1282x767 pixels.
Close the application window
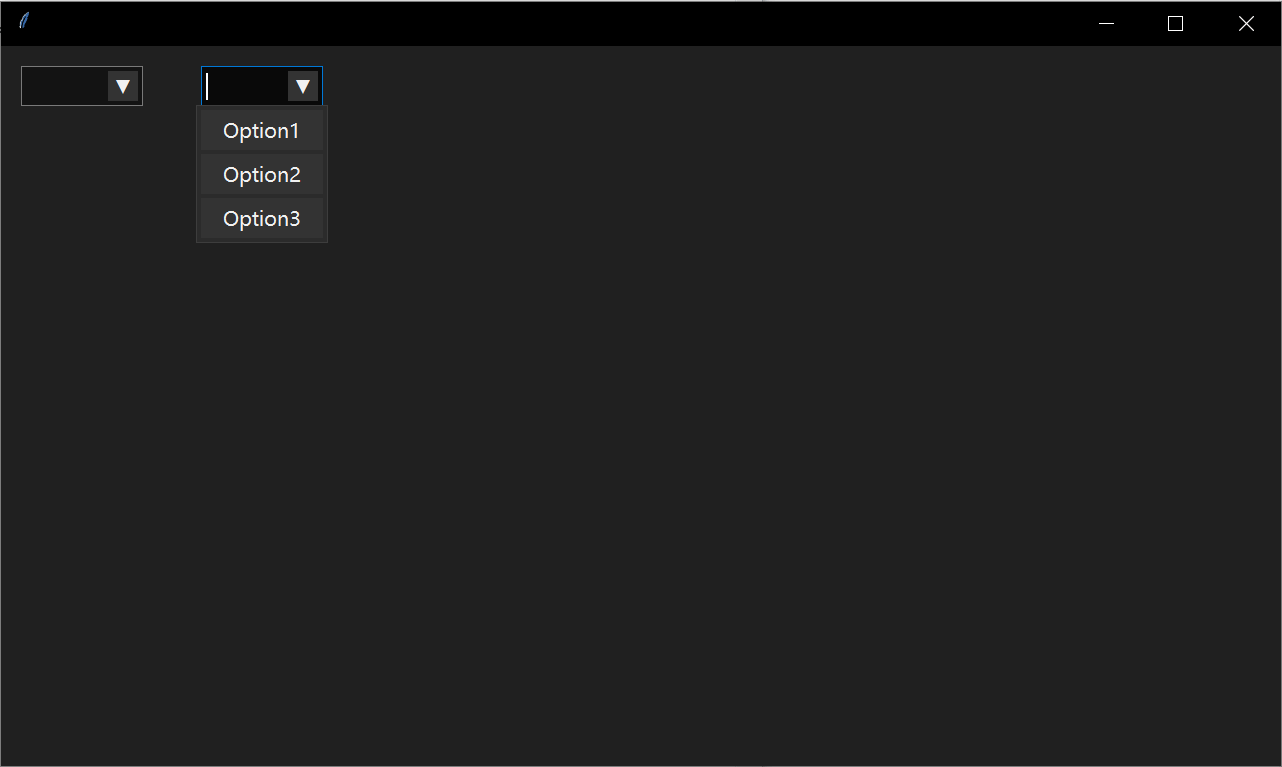pyautogui.click(x=1246, y=23)
